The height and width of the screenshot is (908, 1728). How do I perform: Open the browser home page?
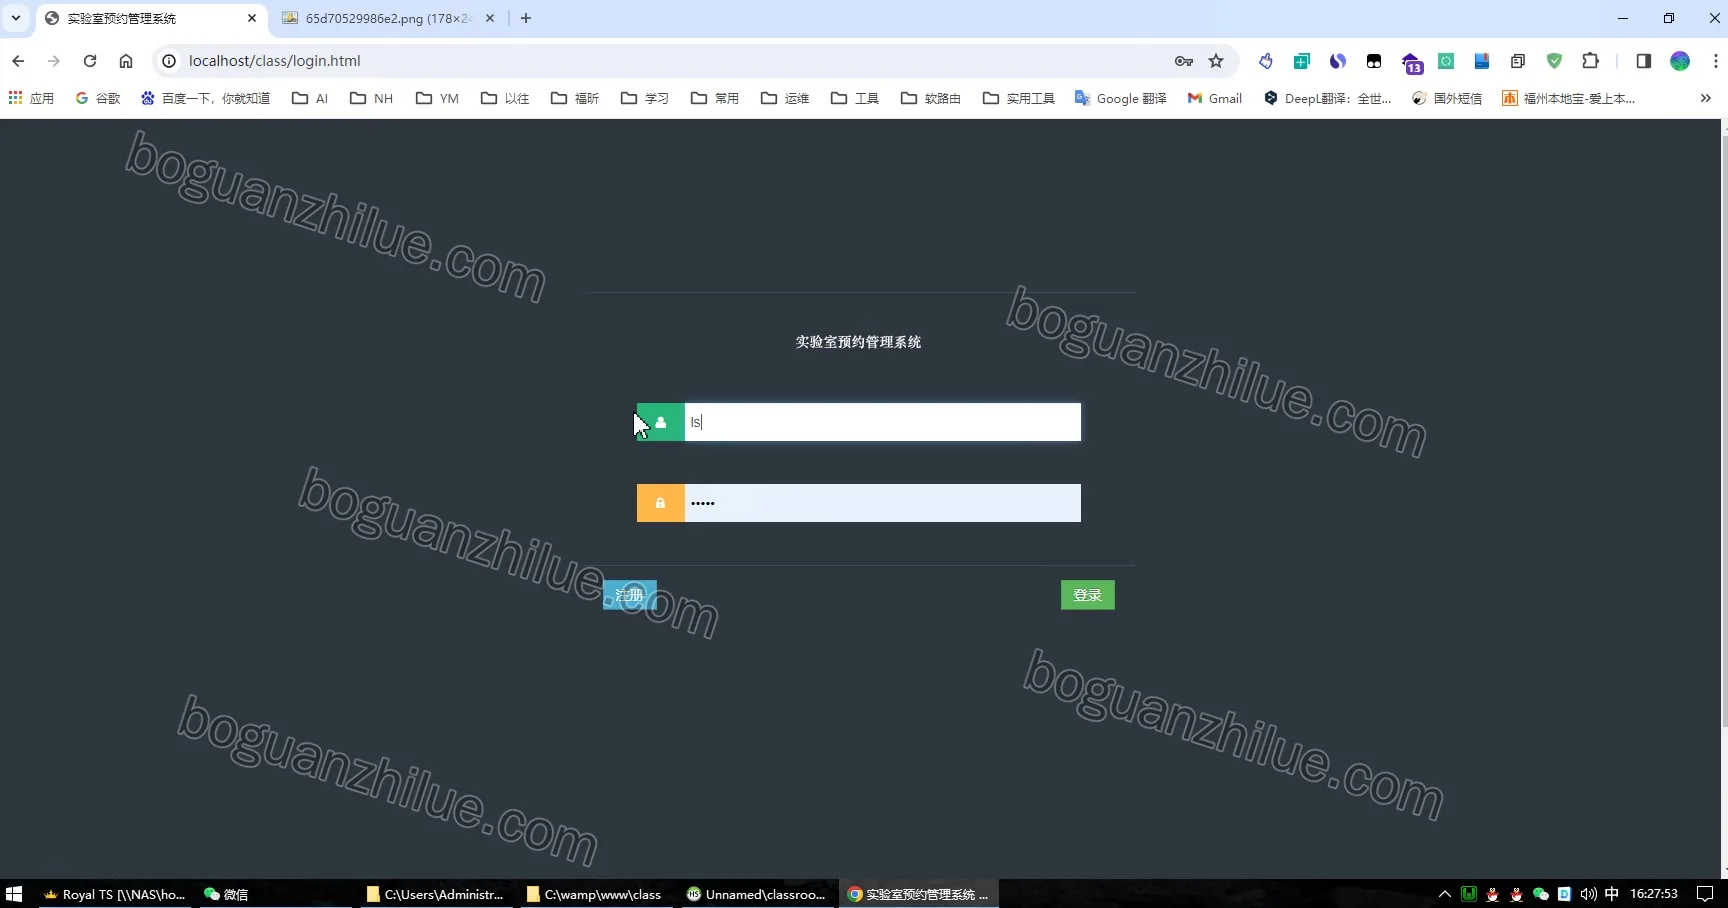tap(126, 61)
